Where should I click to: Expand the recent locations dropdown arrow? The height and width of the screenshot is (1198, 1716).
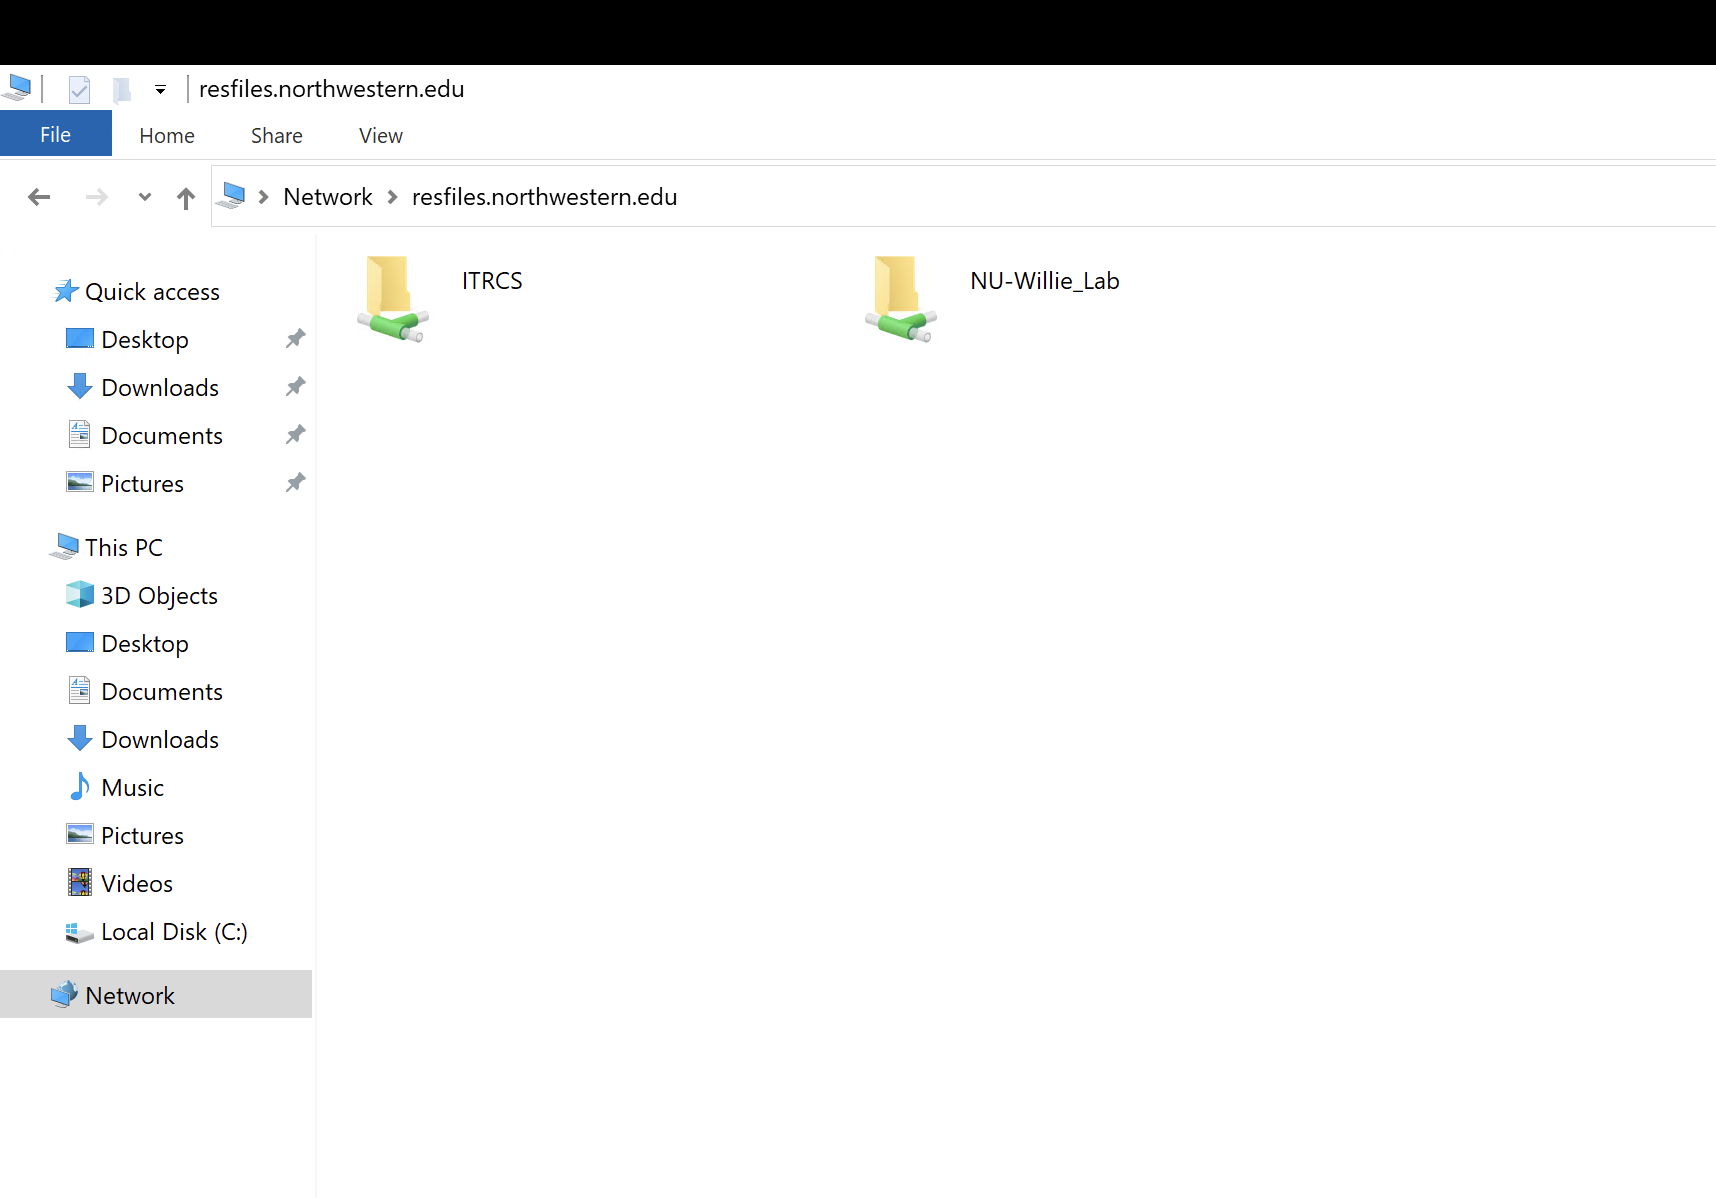pyautogui.click(x=145, y=197)
